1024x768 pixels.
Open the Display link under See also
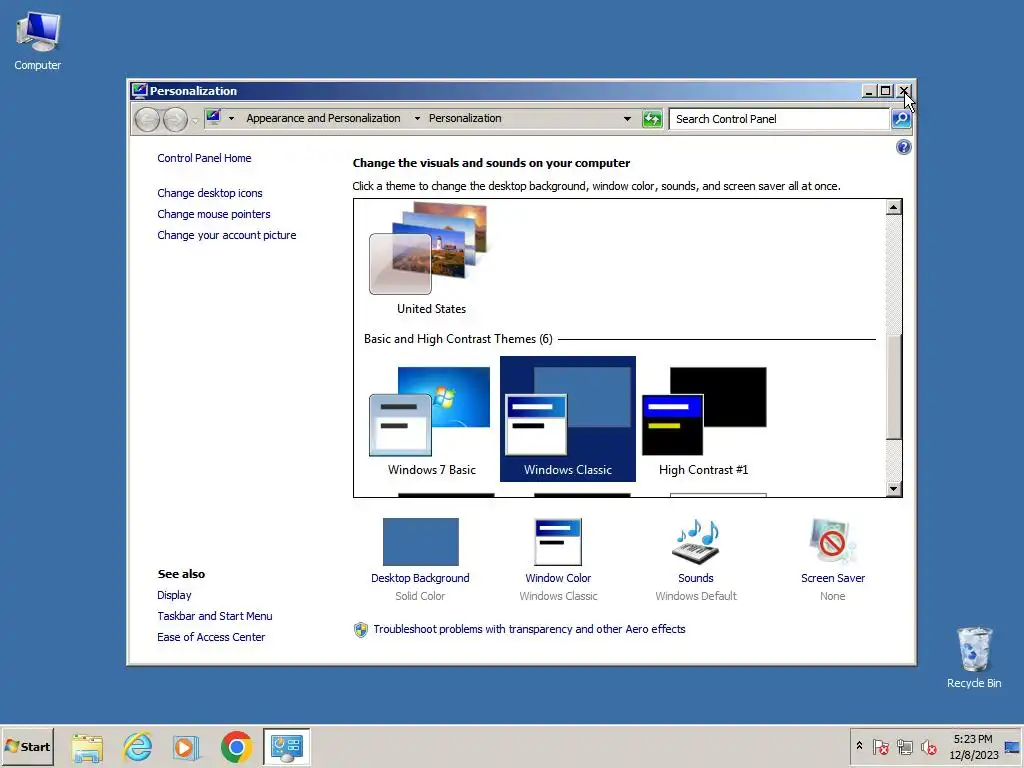click(x=174, y=596)
